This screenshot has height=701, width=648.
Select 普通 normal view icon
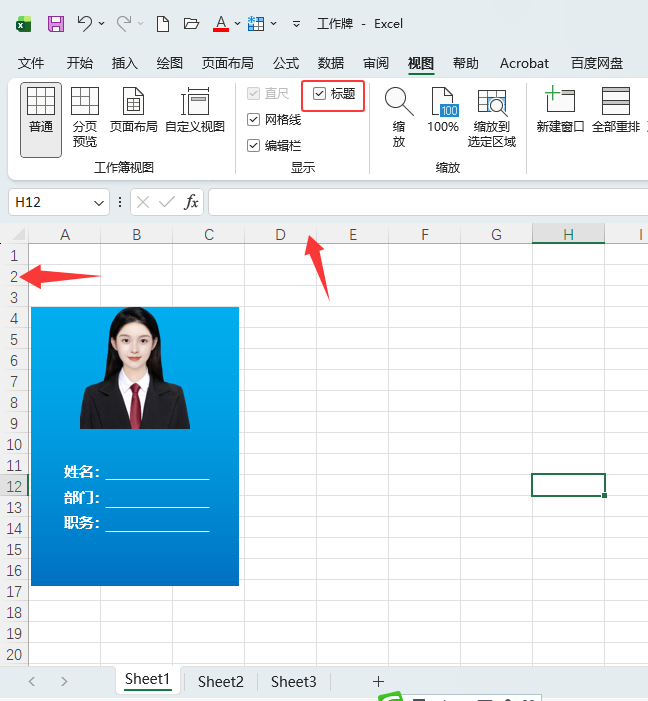point(41,119)
